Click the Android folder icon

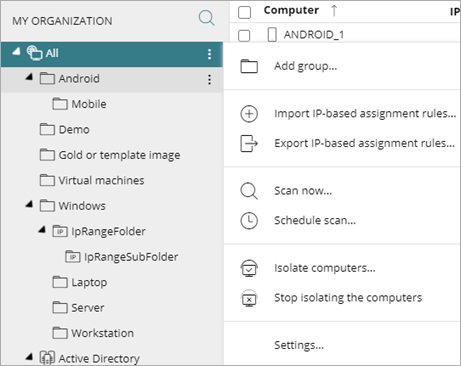(x=47, y=79)
